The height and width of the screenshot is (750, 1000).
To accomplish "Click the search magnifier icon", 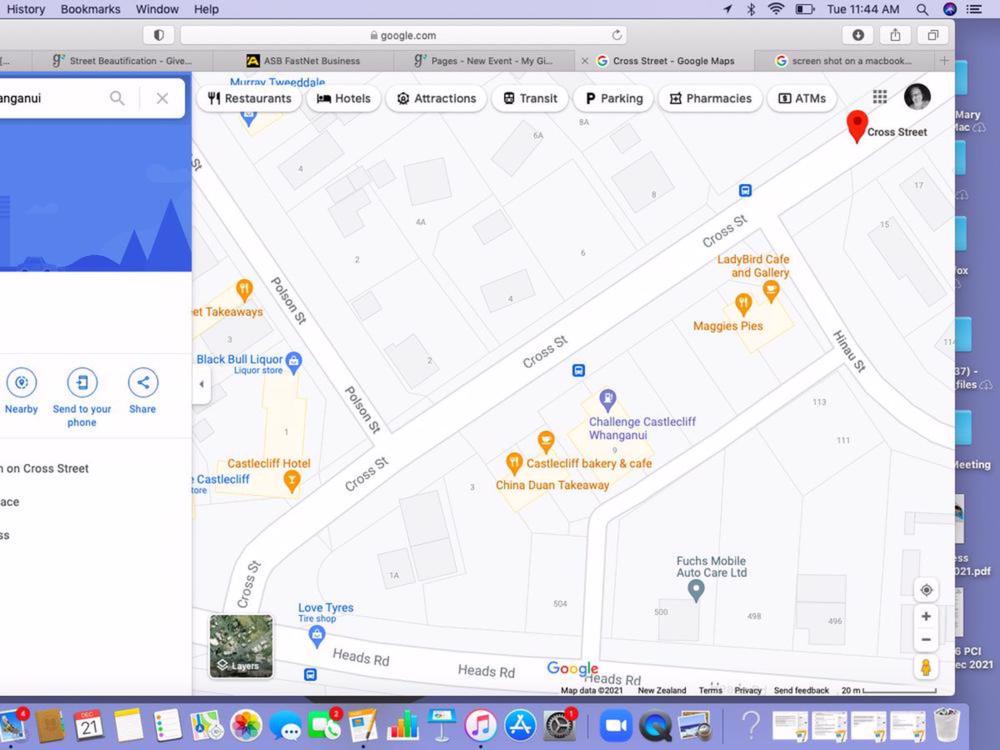I will [117, 98].
